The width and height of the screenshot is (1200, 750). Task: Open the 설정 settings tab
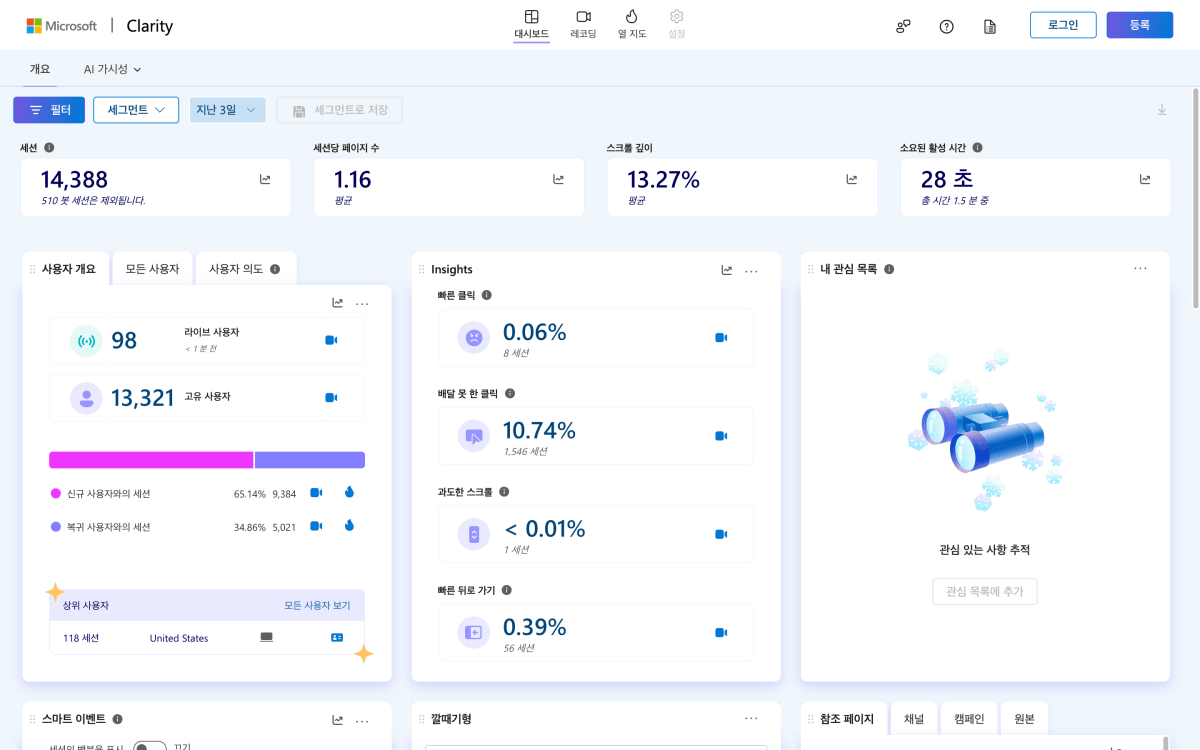[677, 25]
